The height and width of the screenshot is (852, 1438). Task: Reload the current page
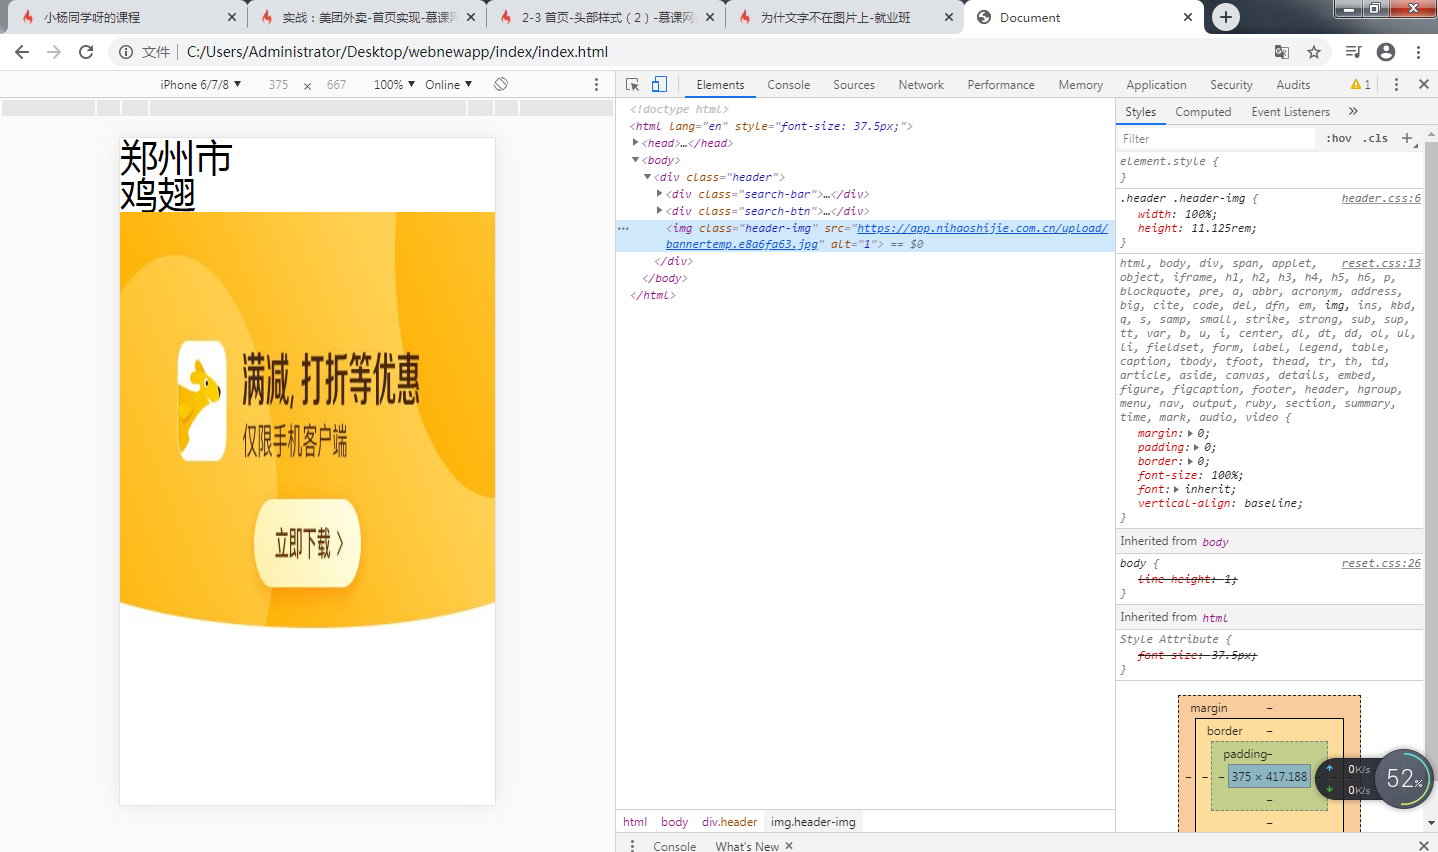[x=86, y=52]
